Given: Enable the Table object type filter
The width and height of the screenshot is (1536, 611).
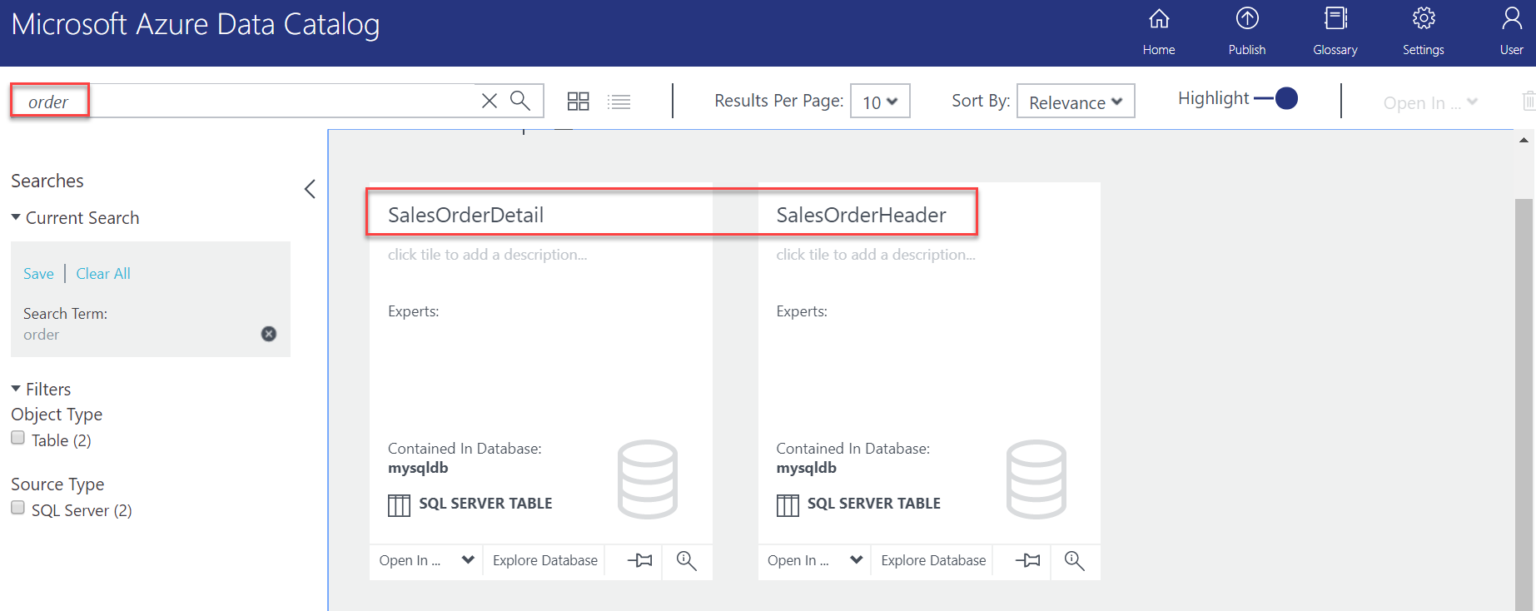Looking at the screenshot, I should point(17,437).
